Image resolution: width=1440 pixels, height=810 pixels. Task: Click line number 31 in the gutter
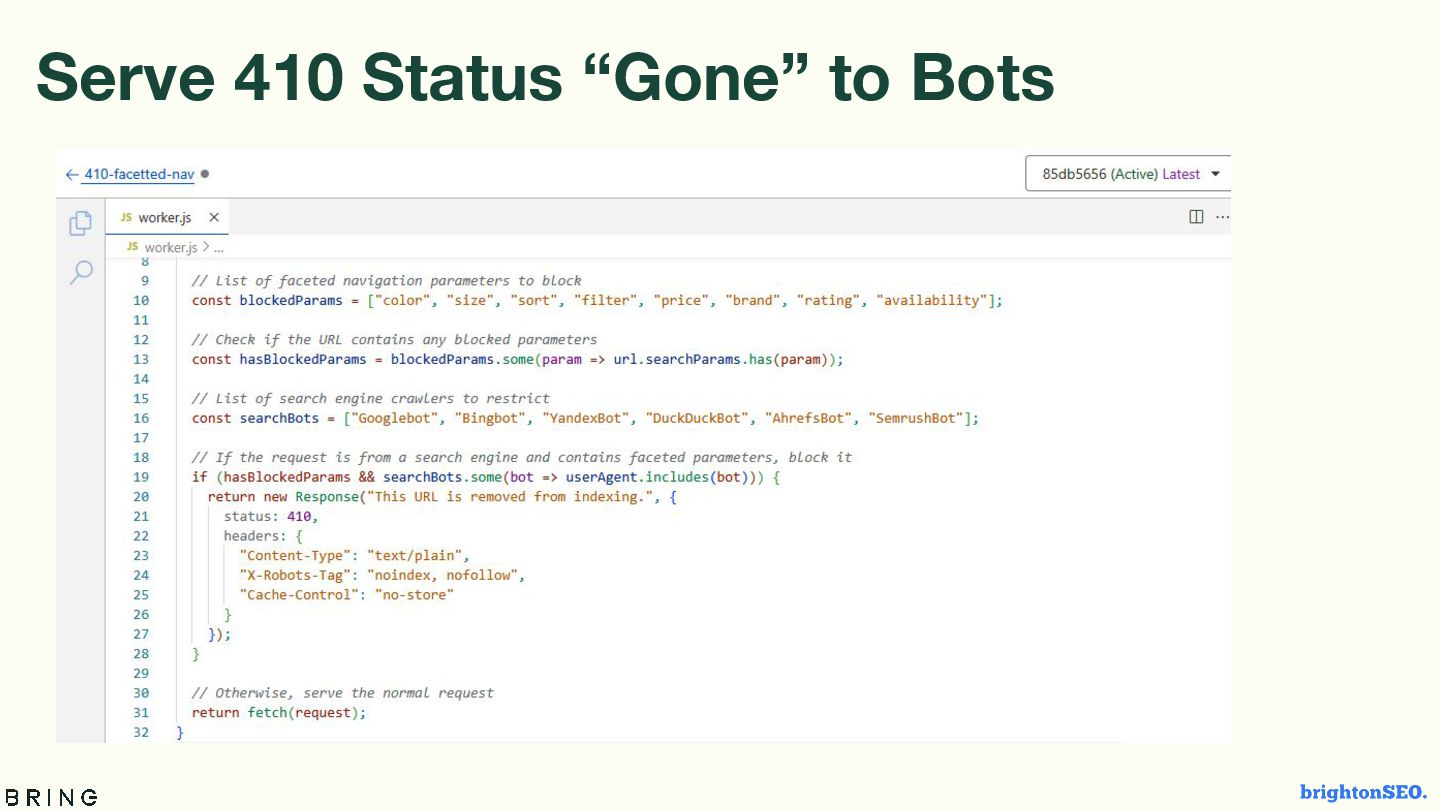[140, 712]
